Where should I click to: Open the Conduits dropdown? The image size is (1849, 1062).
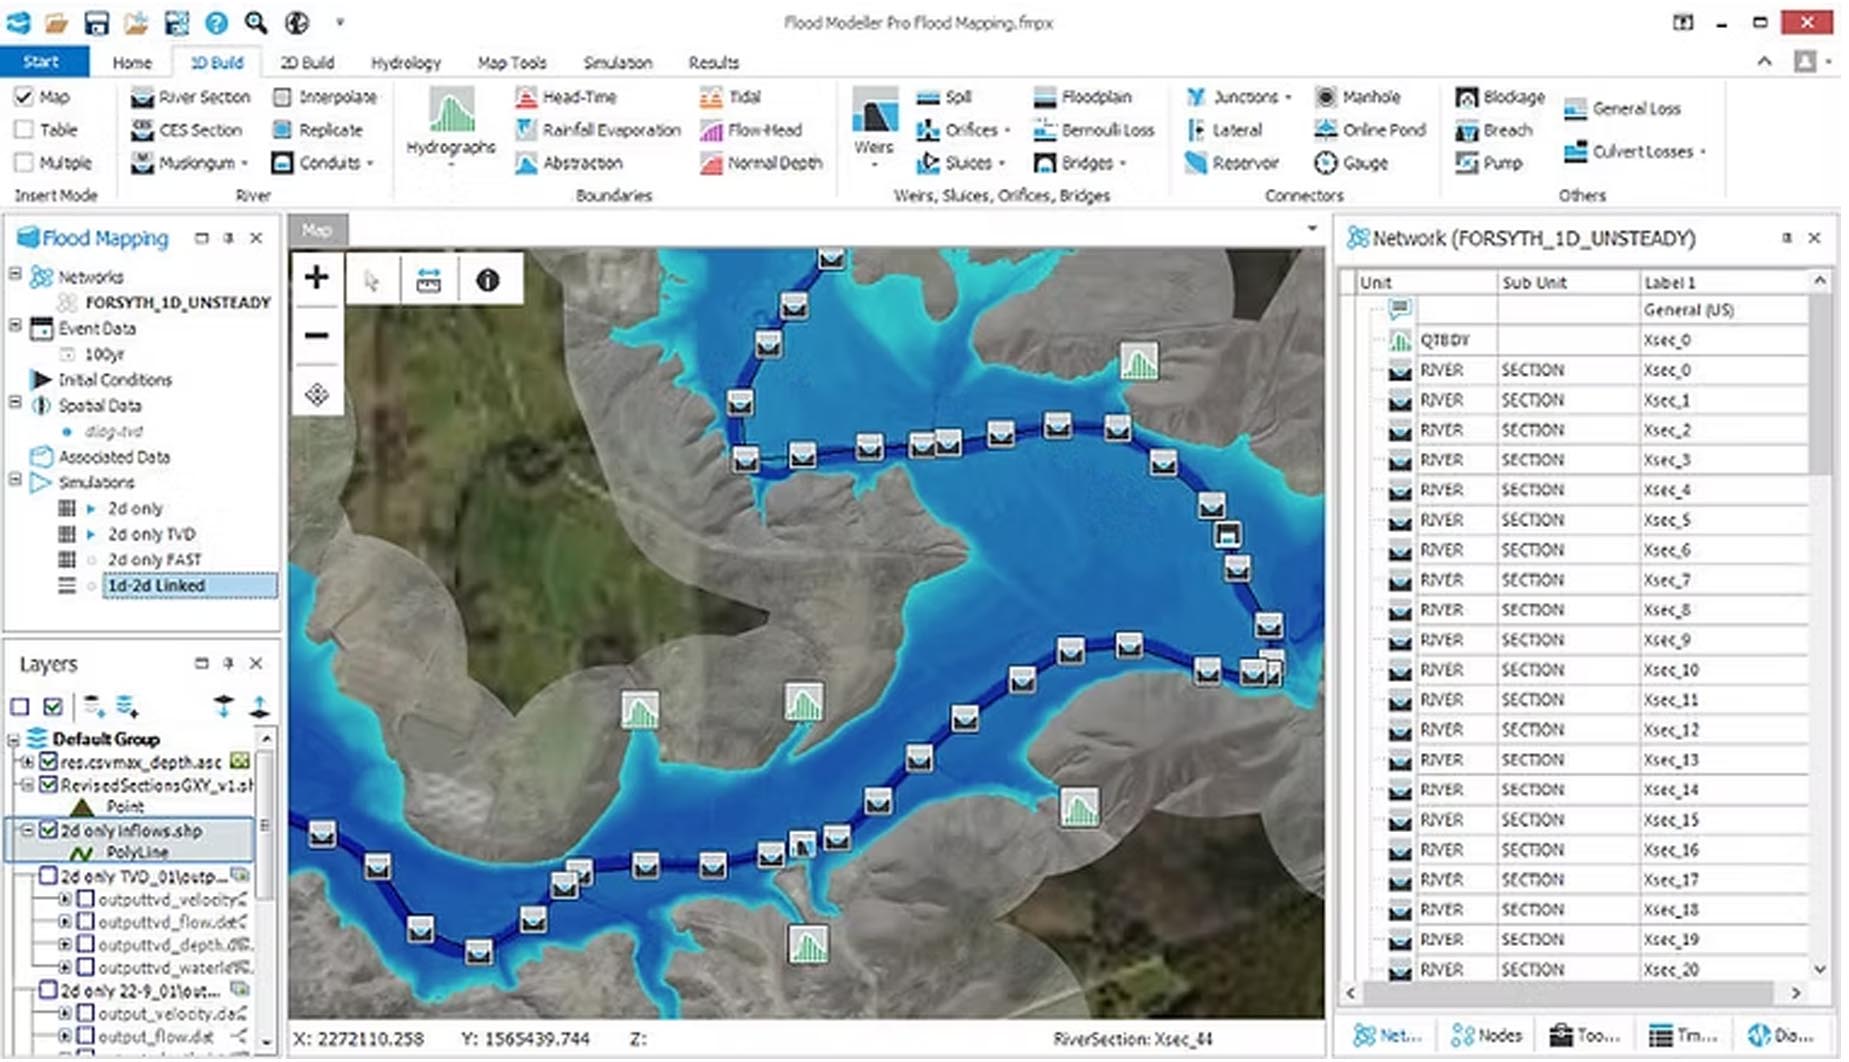click(370, 163)
